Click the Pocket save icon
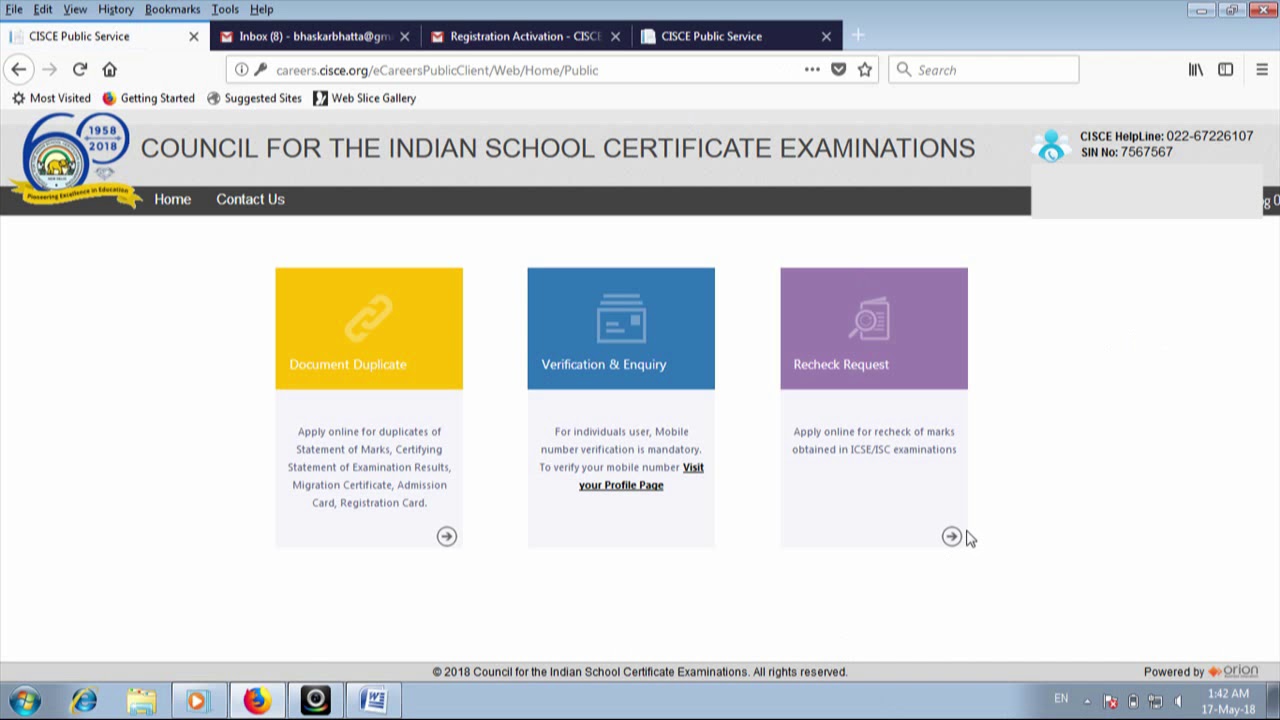This screenshot has height=720, width=1280. click(839, 70)
